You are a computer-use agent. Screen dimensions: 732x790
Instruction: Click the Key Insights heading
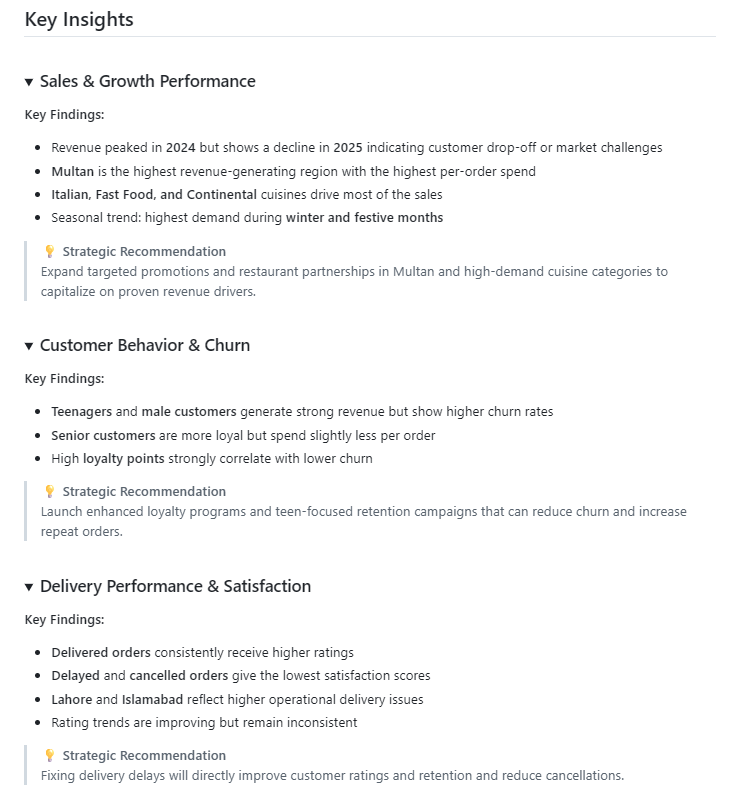coord(79,20)
